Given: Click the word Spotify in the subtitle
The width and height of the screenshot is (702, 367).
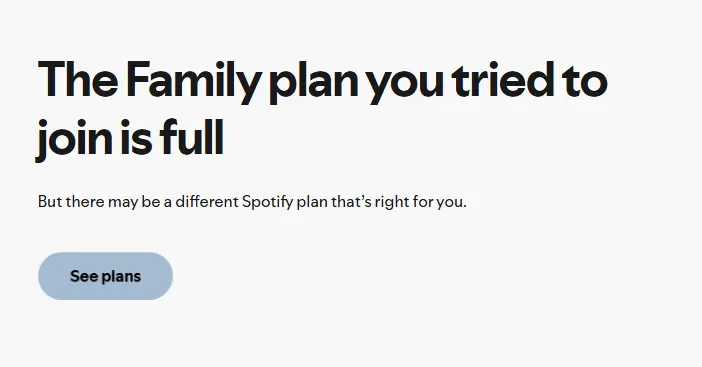Looking at the screenshot, I should tap(267, 202).
